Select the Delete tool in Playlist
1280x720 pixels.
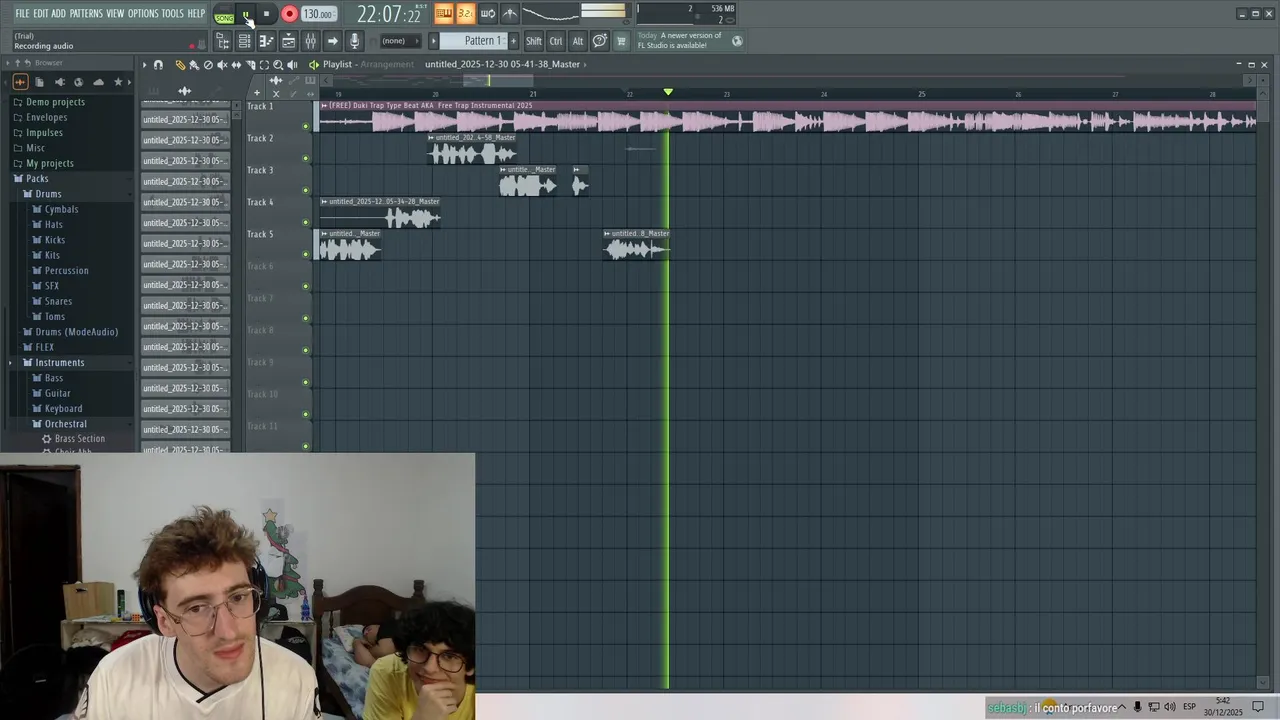(x=208, y=65)
